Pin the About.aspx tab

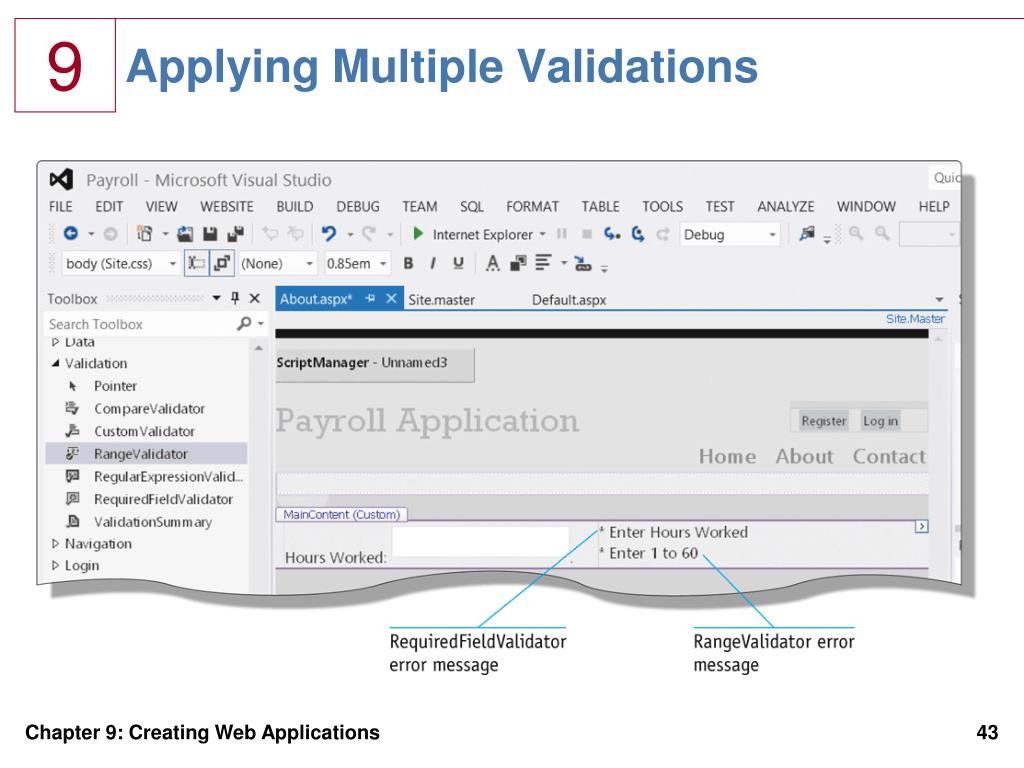[x=370, y=298]
